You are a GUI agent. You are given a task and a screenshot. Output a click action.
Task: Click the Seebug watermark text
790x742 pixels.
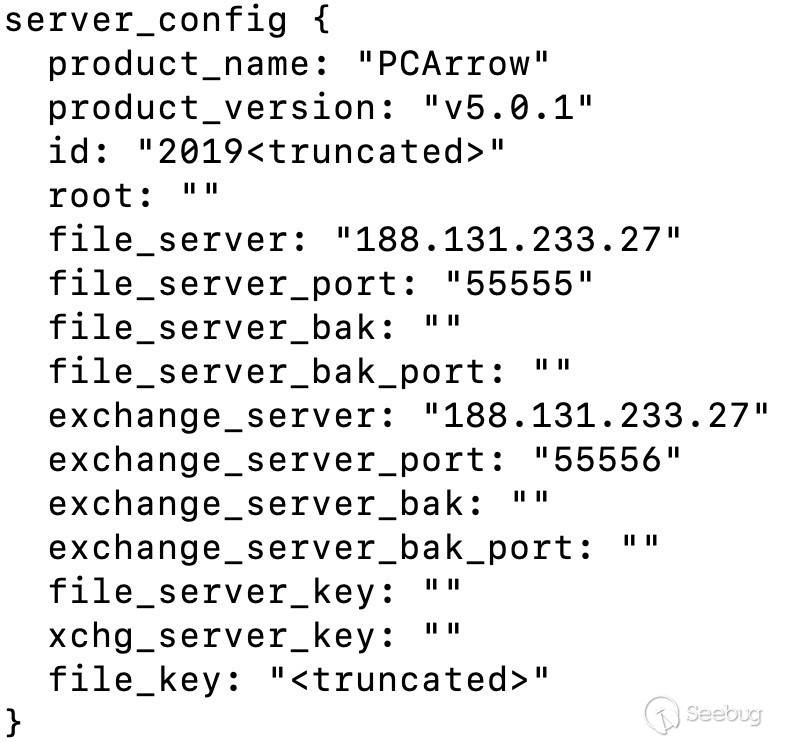(x=724, y=714)
